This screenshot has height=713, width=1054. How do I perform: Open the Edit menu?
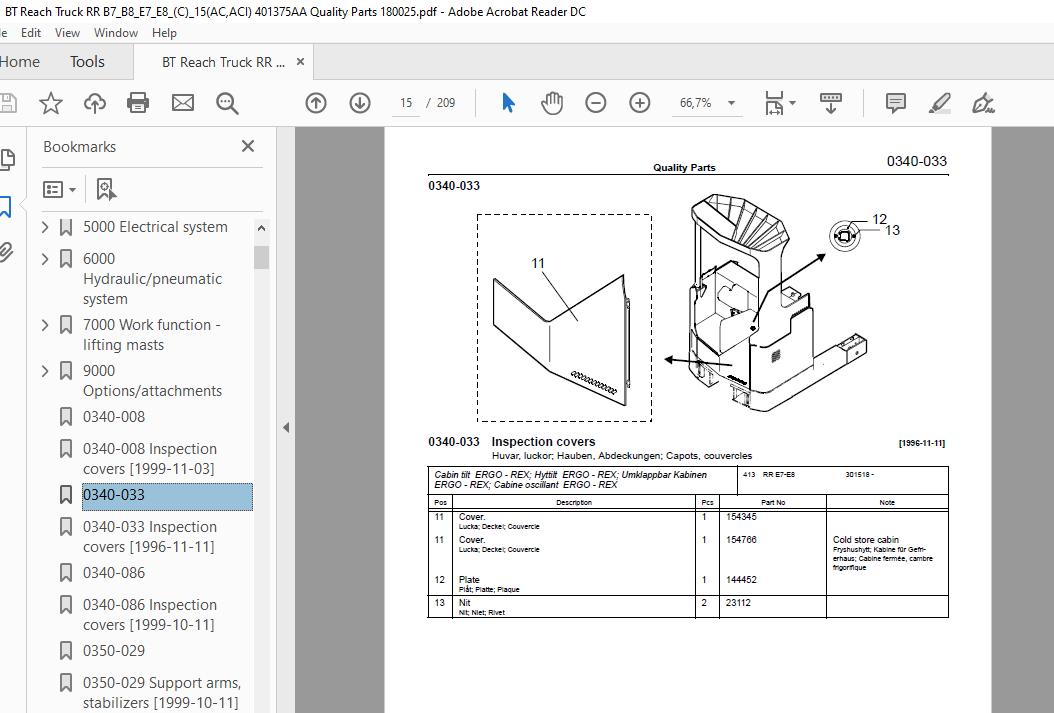coord(31,32)
